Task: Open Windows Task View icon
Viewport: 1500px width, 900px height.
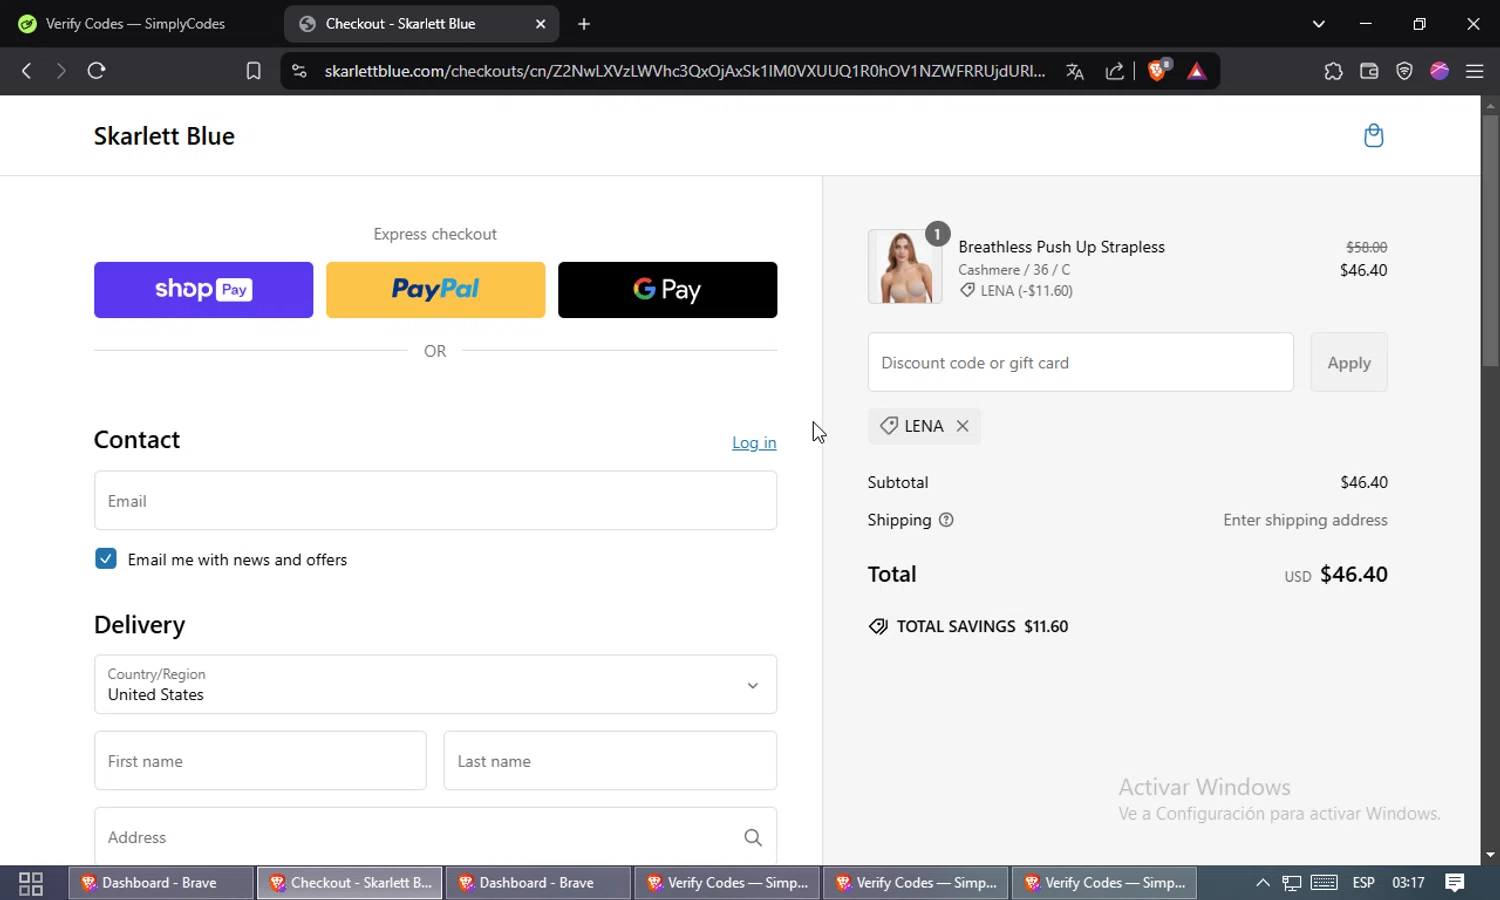Action: (31, 883)
